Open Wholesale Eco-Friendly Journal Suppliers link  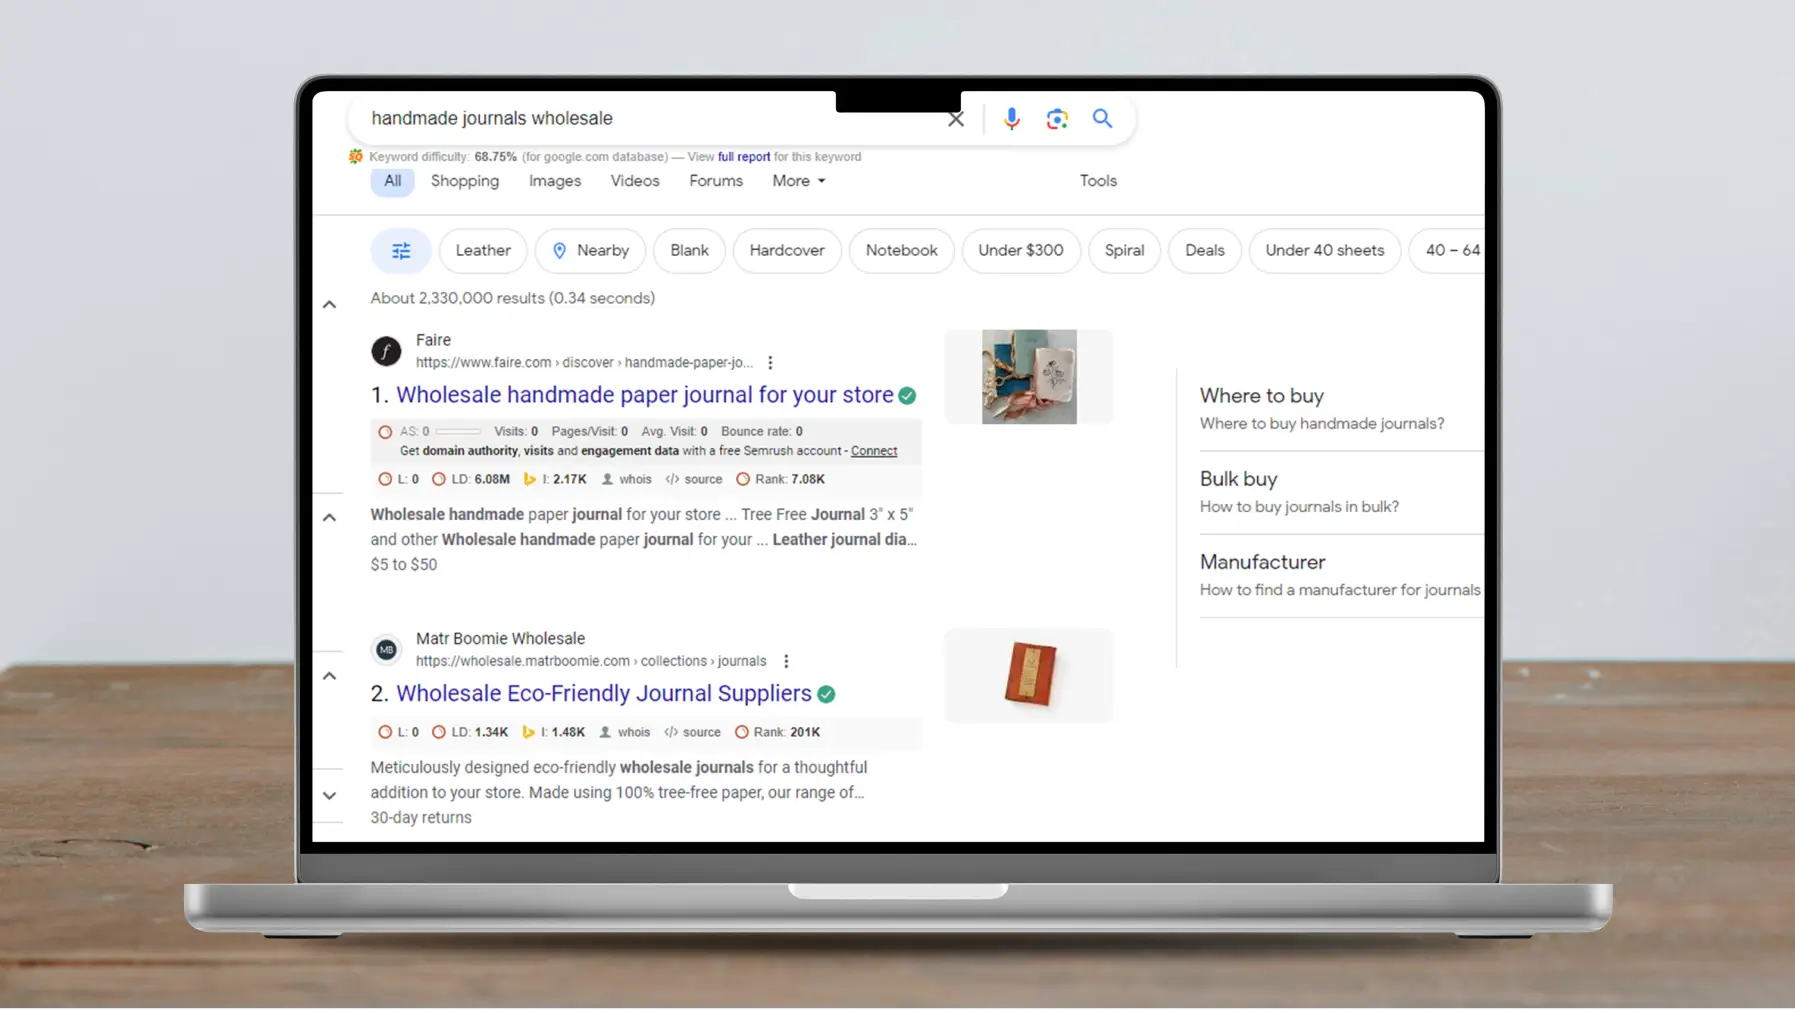click(604, 693)
